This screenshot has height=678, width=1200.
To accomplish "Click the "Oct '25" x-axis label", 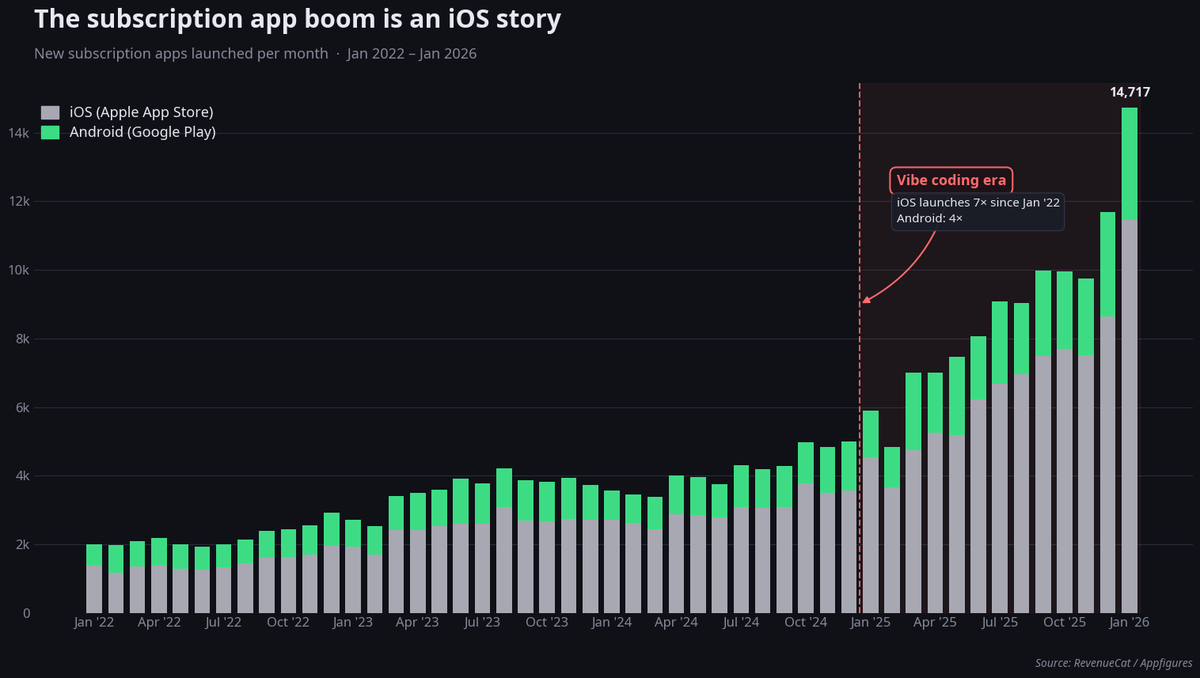I will [1065, 623].
